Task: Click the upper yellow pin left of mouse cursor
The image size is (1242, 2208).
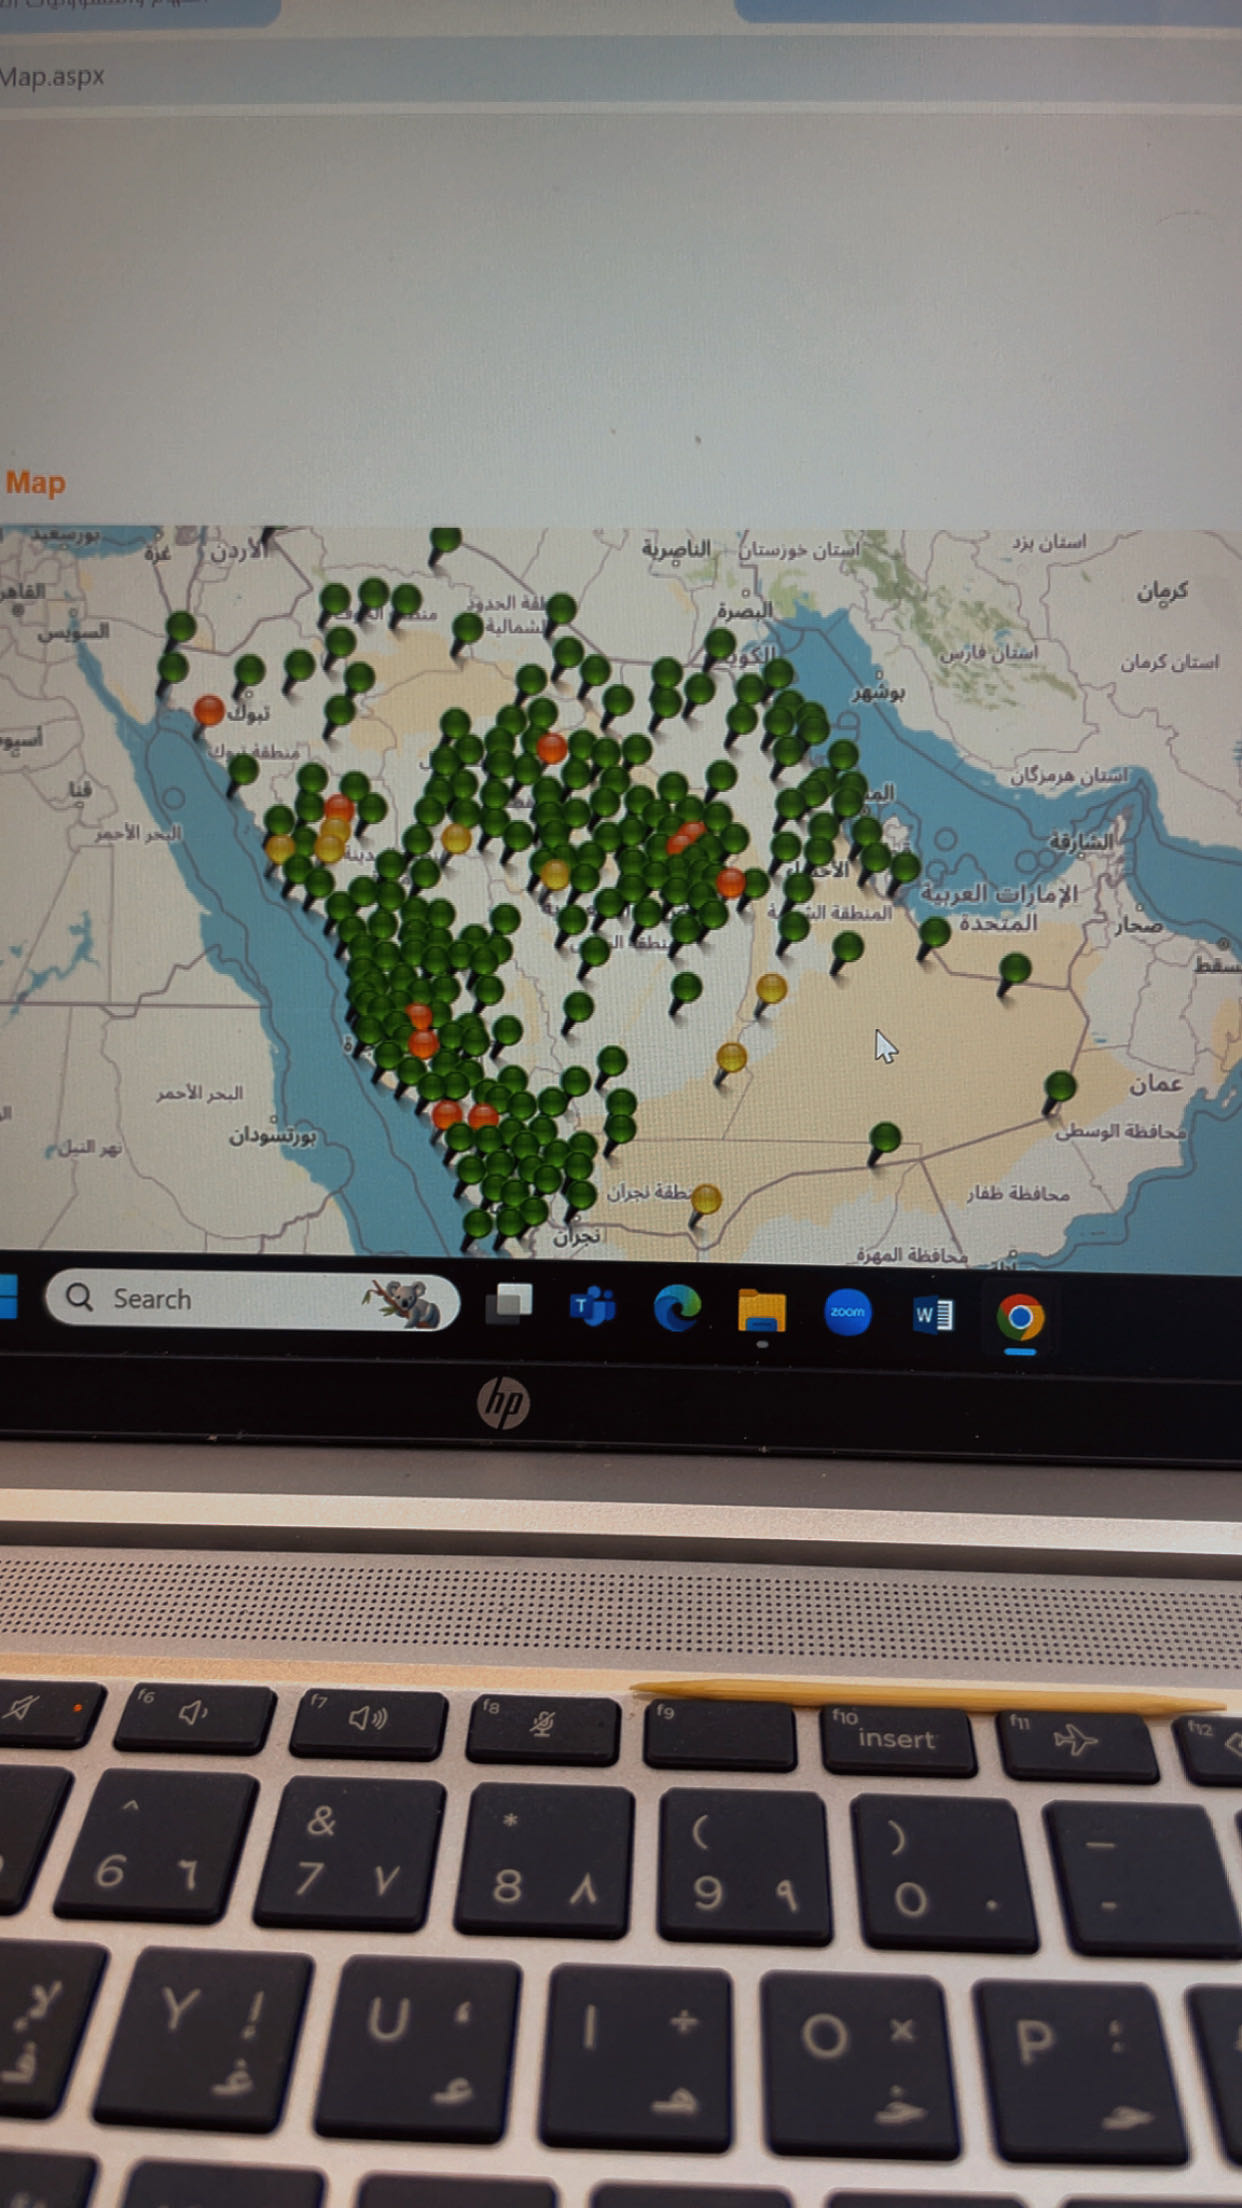Action: point(771,989)
